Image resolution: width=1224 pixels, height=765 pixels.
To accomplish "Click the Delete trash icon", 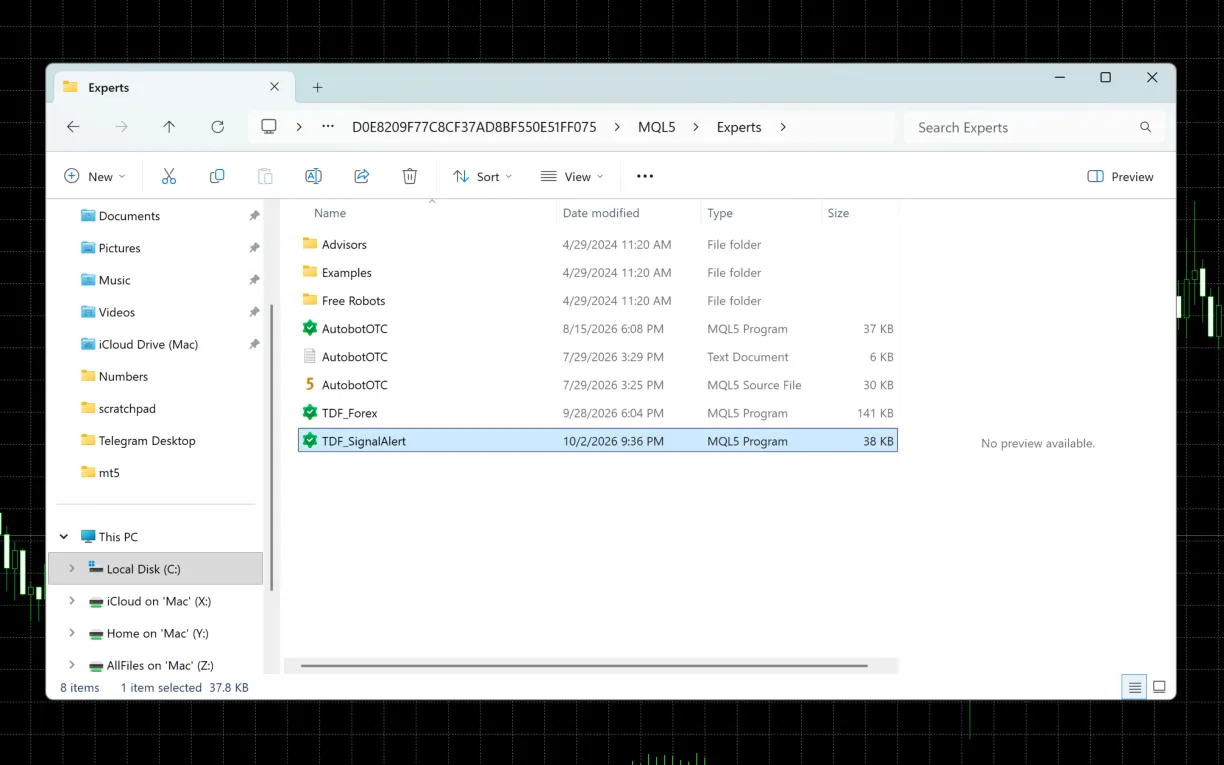I will coord(410,176).
